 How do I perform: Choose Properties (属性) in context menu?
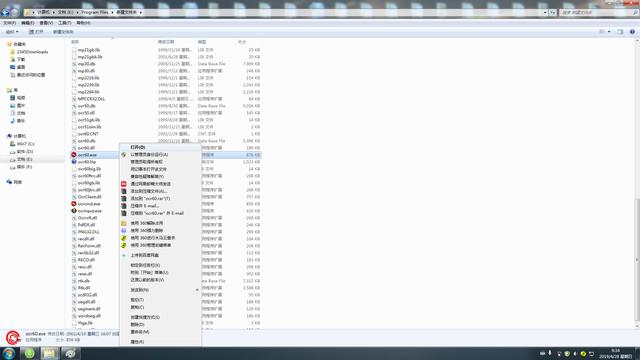tap(137, 342)
